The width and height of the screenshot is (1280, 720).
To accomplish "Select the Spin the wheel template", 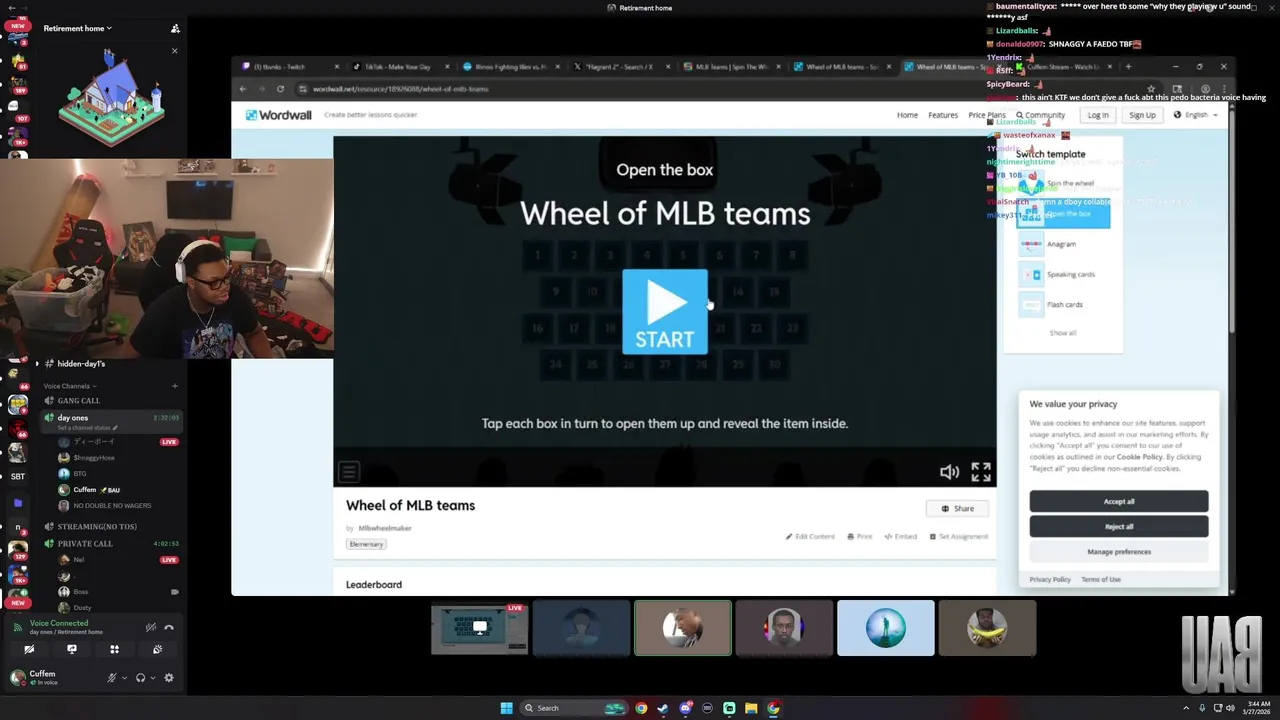I will point(1063,184).
